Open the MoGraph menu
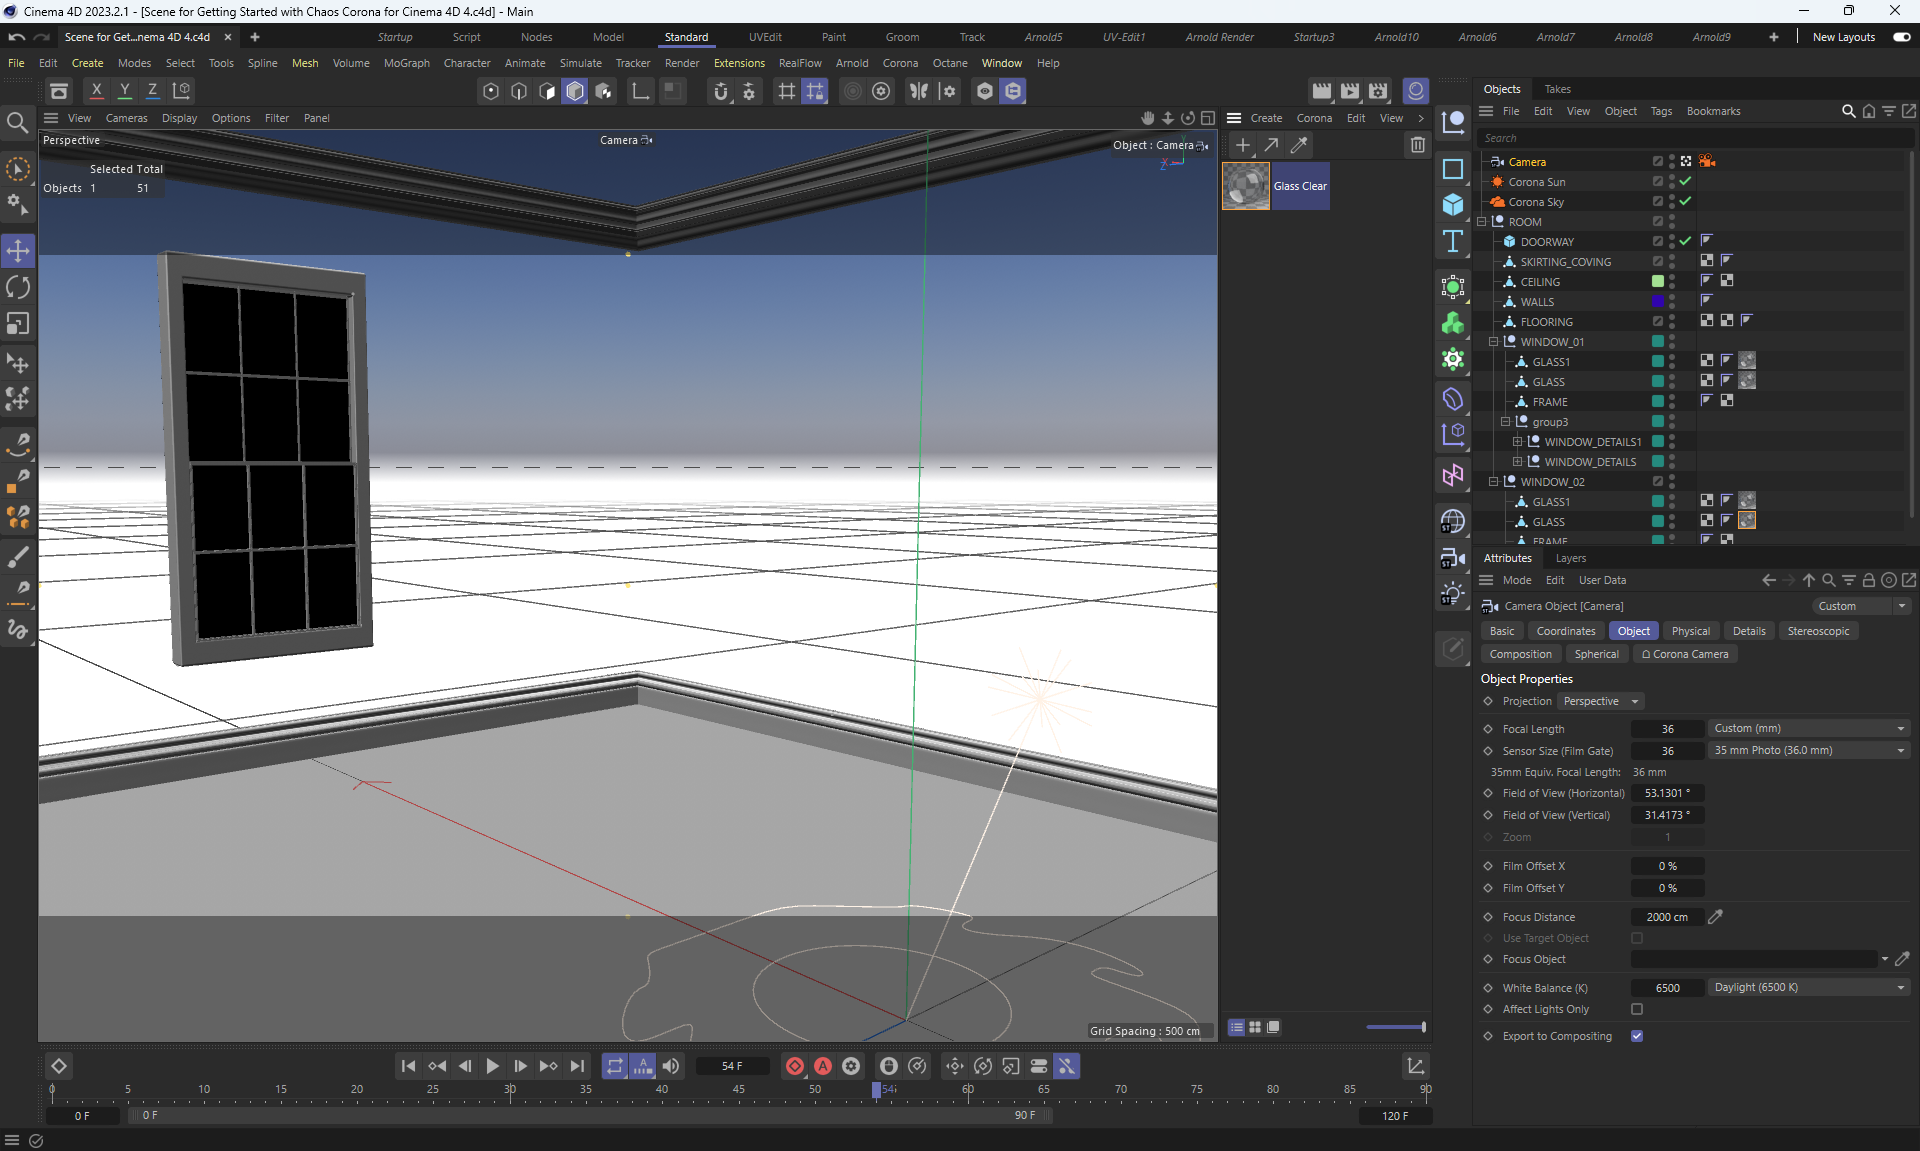 point(406,63)
